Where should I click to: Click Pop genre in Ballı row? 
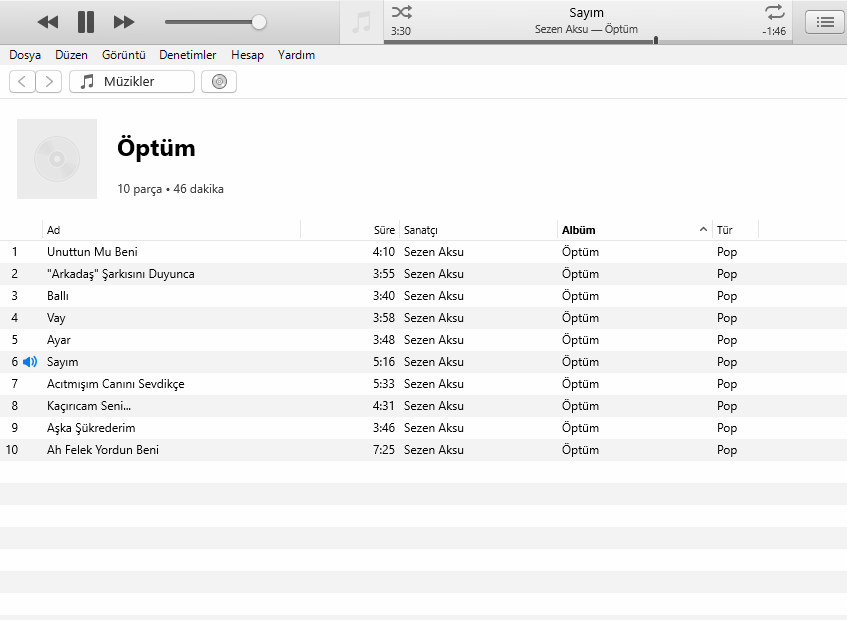[x=727, y=296]
